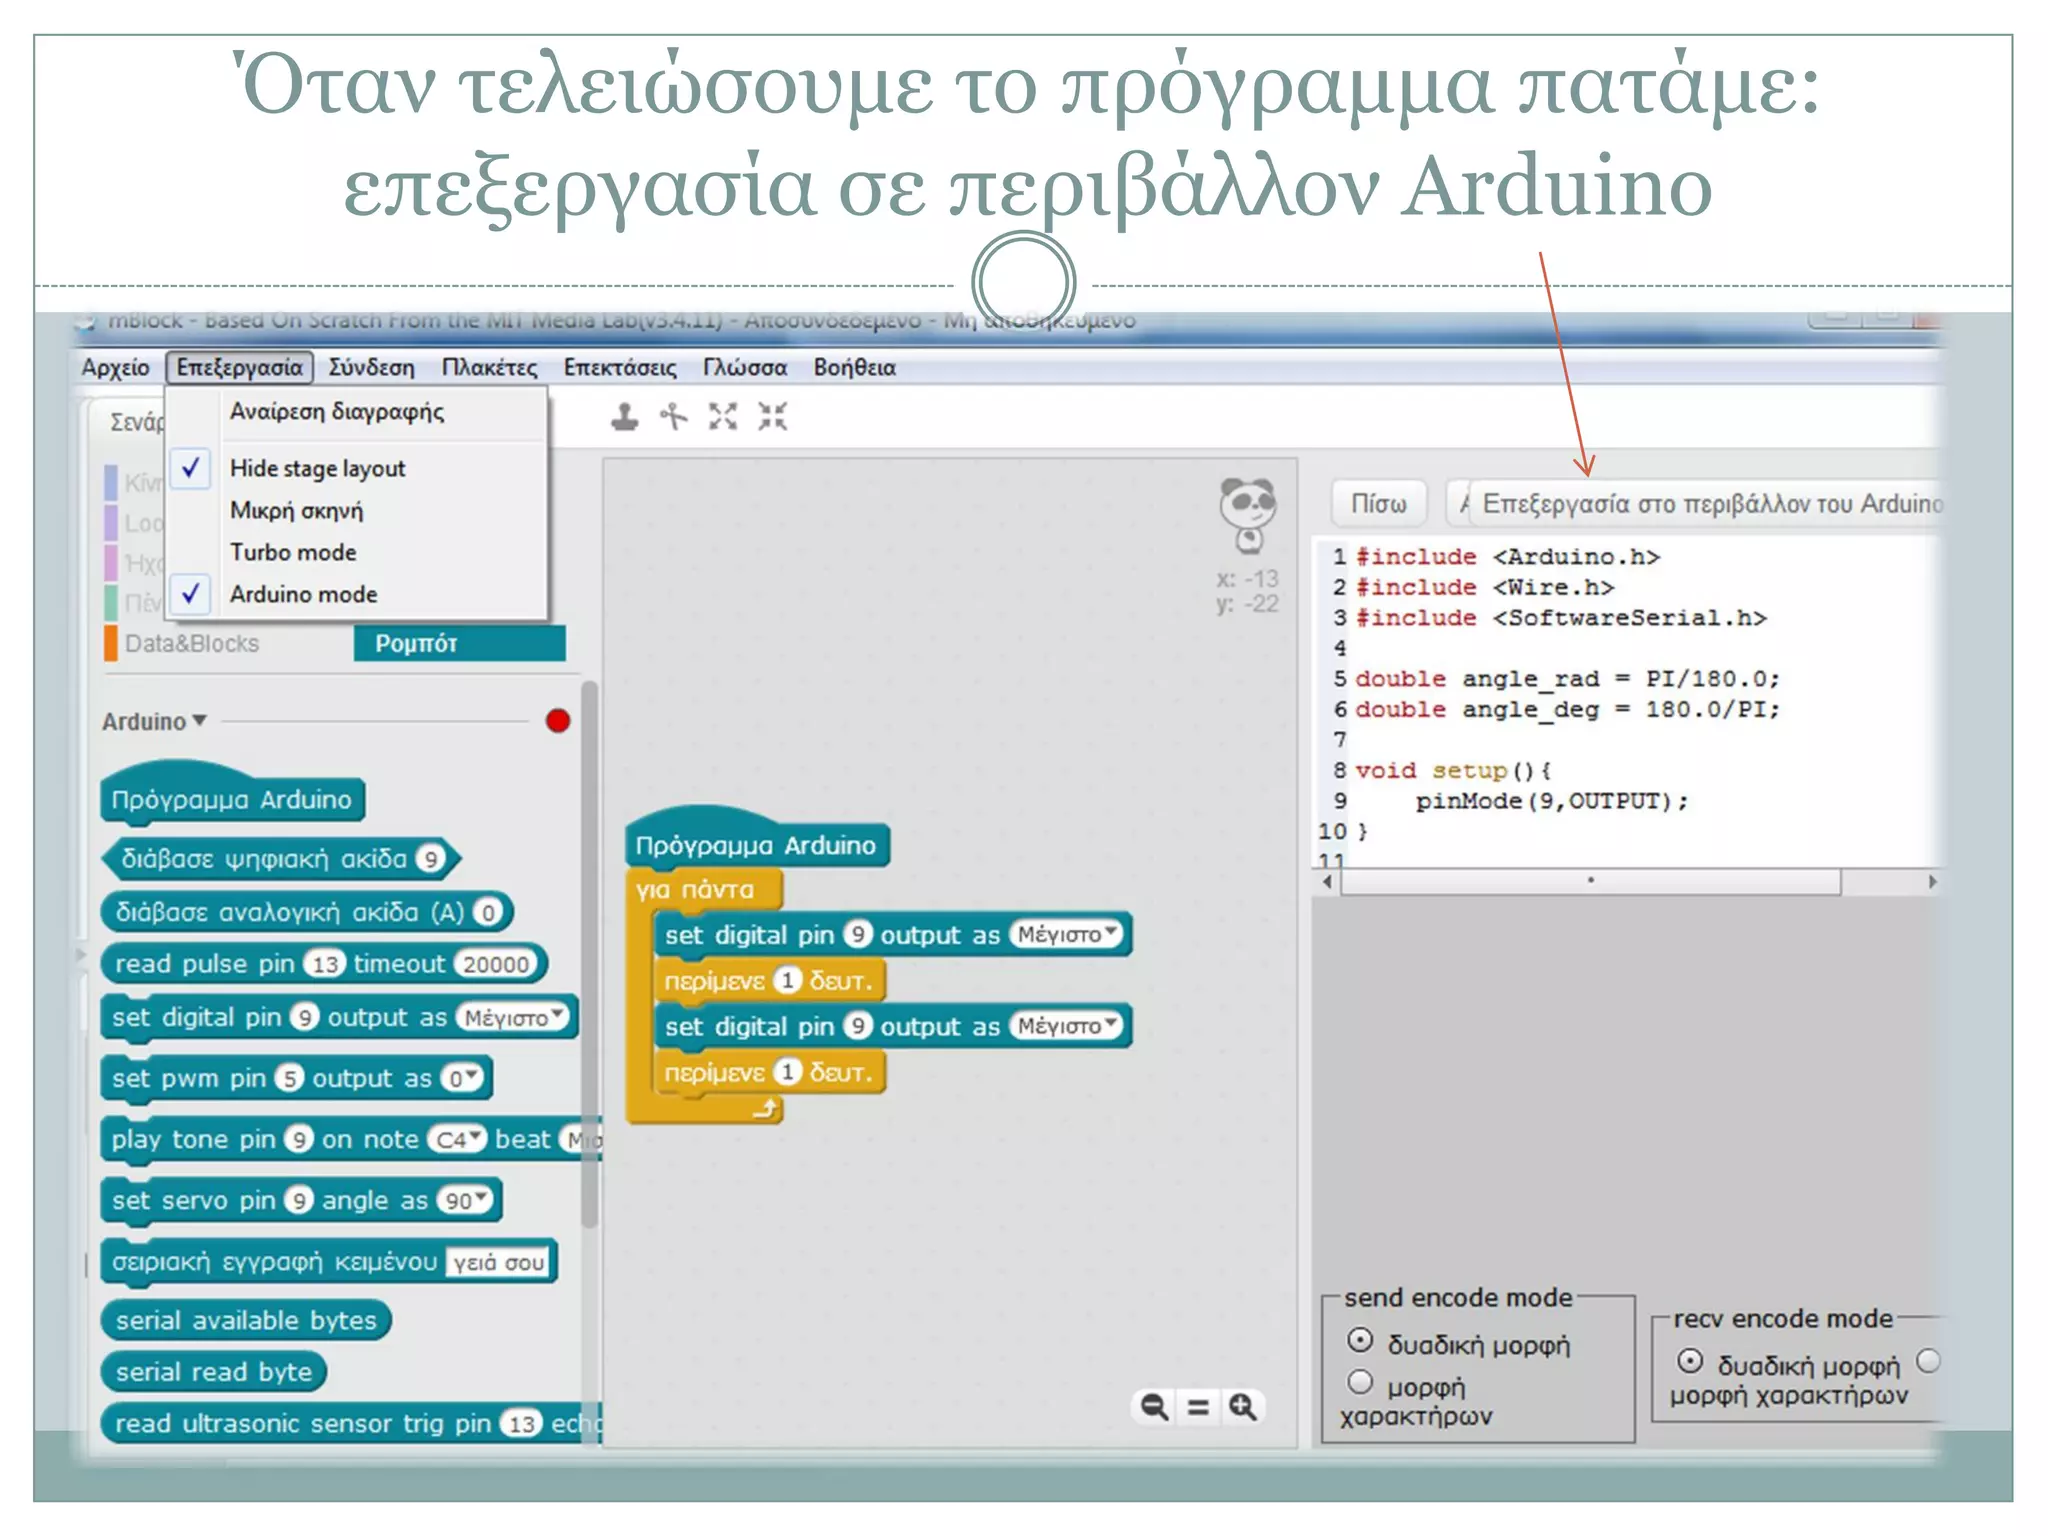Viewport: 2048px width, 1536px height.
Task: Click the shrink sprite icon
Action: click(772, 416)
